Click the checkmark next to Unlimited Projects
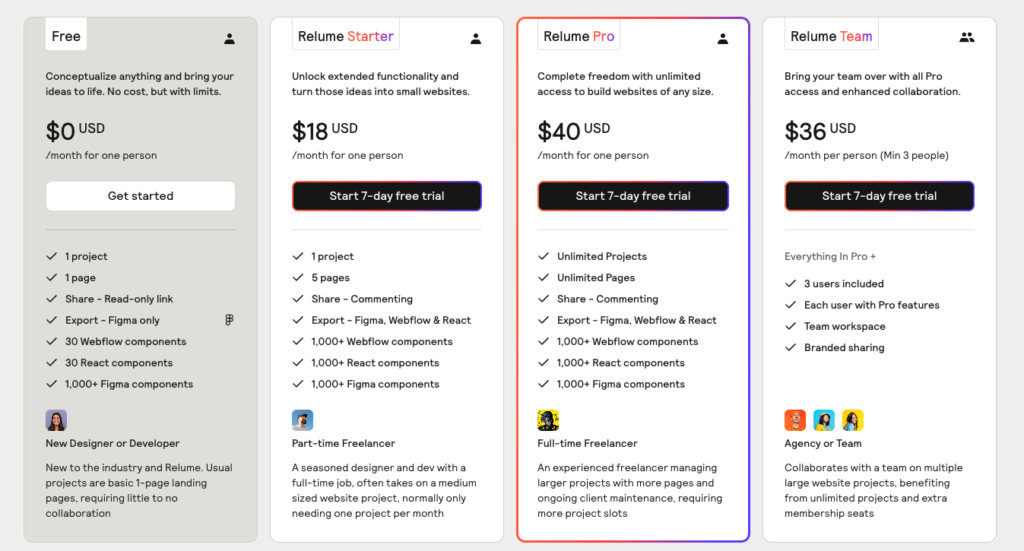1024x551 pixels. tap(543, 257)
